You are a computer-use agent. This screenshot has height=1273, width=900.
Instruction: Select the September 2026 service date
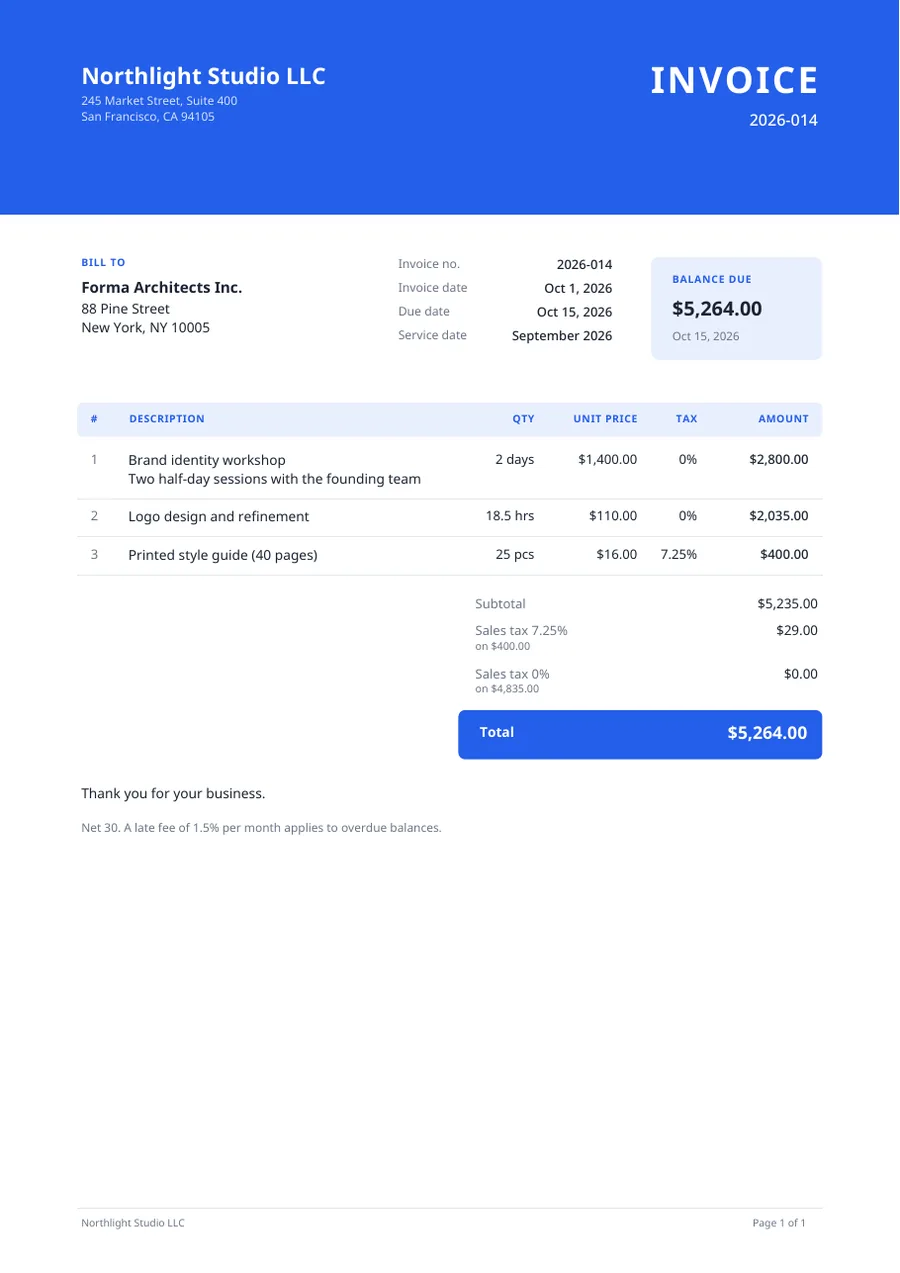[x=562, y=336]
